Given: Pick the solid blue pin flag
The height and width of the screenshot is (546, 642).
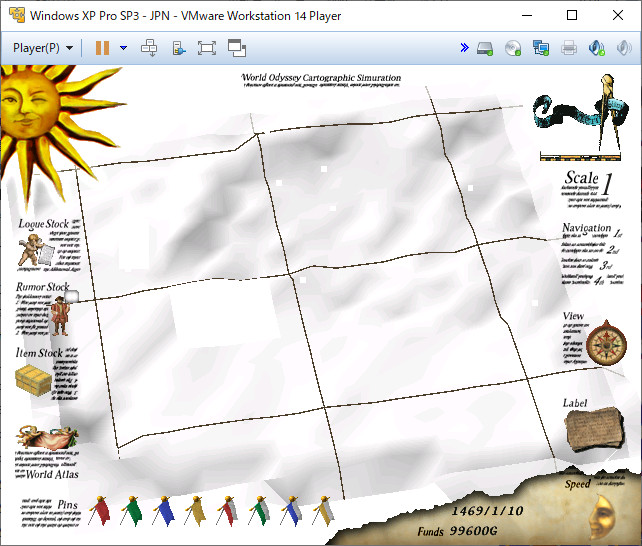Looking at the screenshot, I should point(164,511).
